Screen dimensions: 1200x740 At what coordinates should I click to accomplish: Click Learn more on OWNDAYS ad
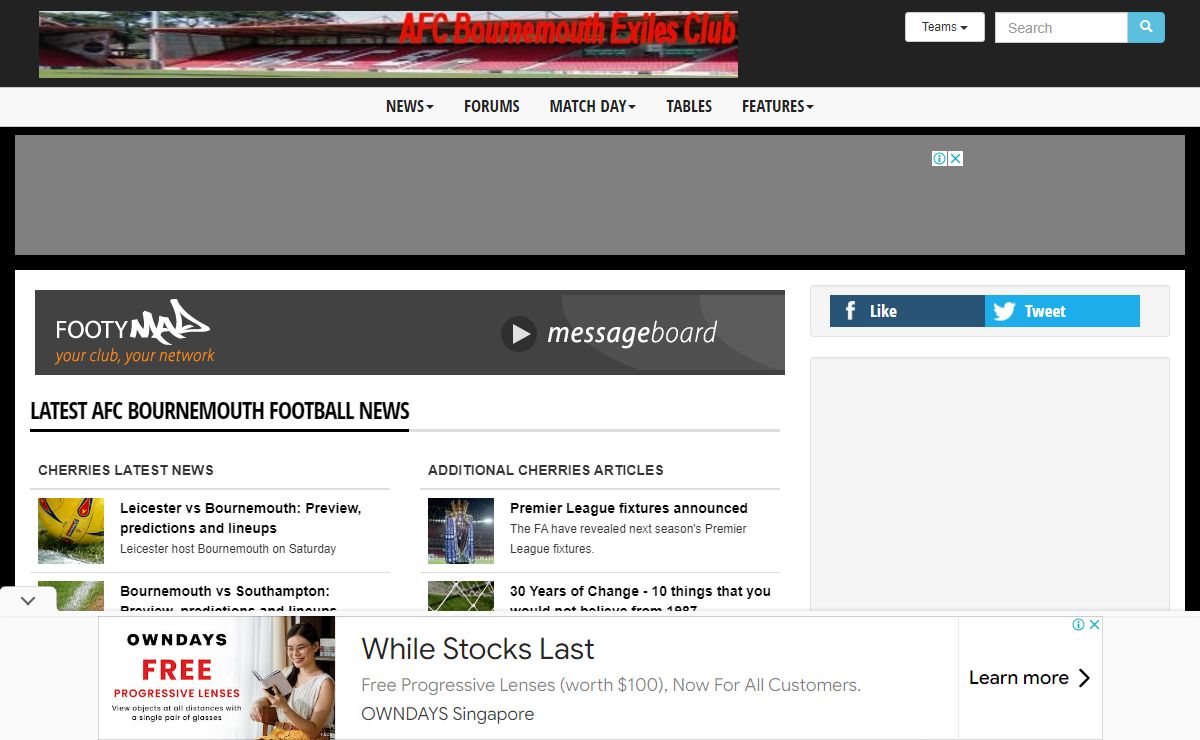[x=1030, y=678]
